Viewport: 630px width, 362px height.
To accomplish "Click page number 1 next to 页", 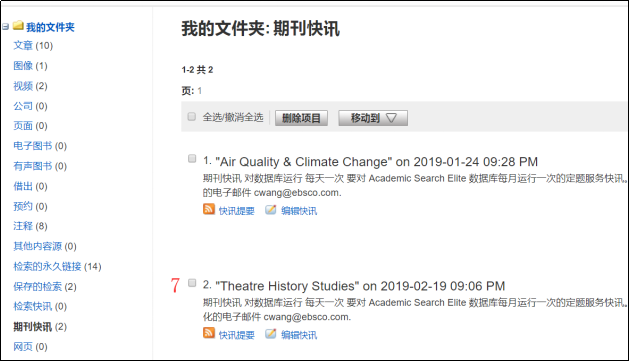I will click(x=199, y=91).
